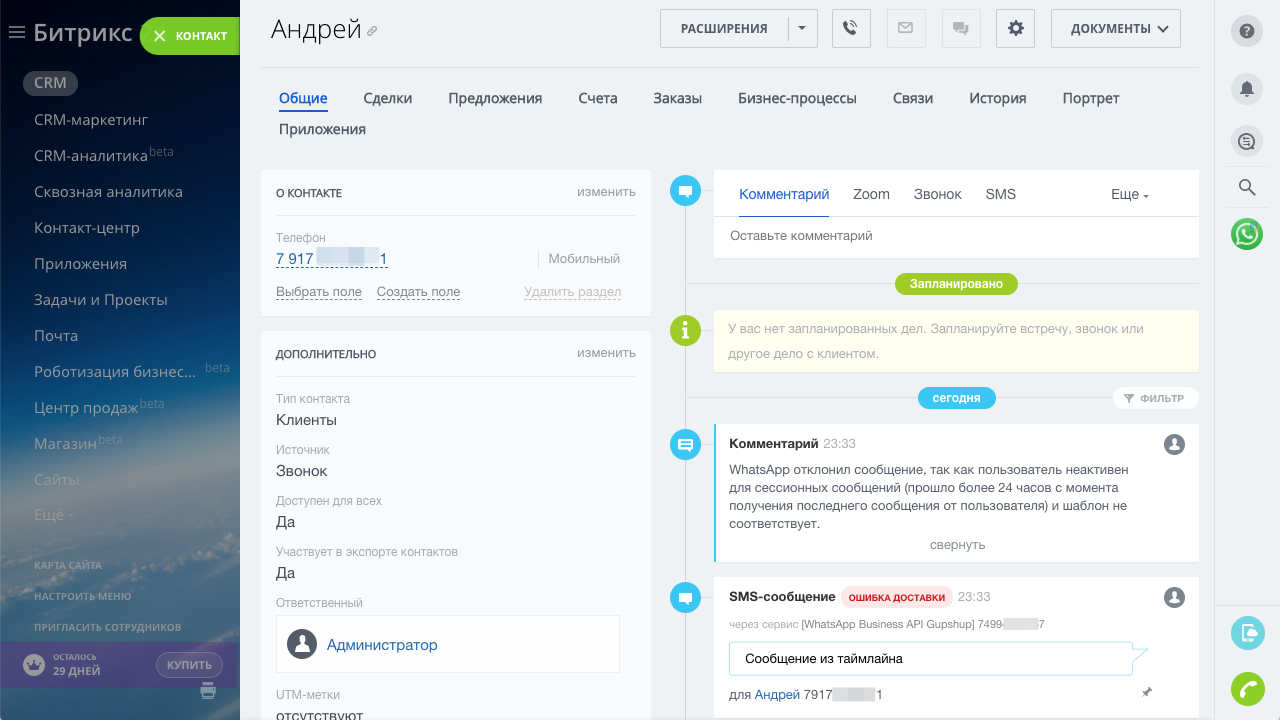
Task: Open the Администратор responsible link
Action: click(382, 645)
